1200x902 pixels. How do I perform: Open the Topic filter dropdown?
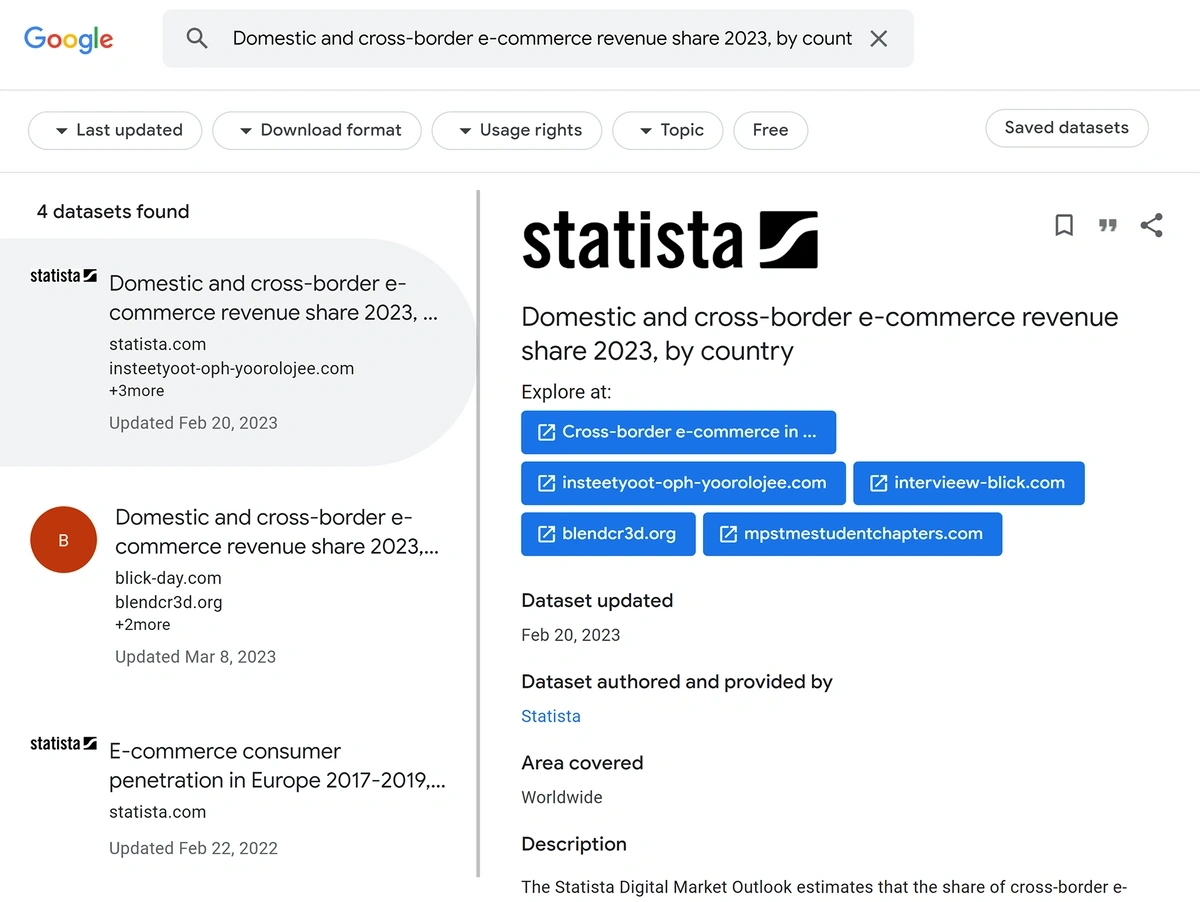(668, 130)
